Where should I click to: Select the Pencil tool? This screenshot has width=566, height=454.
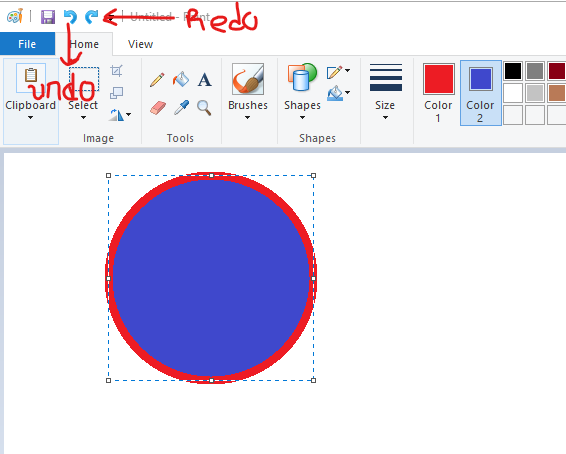pos(157,80)
